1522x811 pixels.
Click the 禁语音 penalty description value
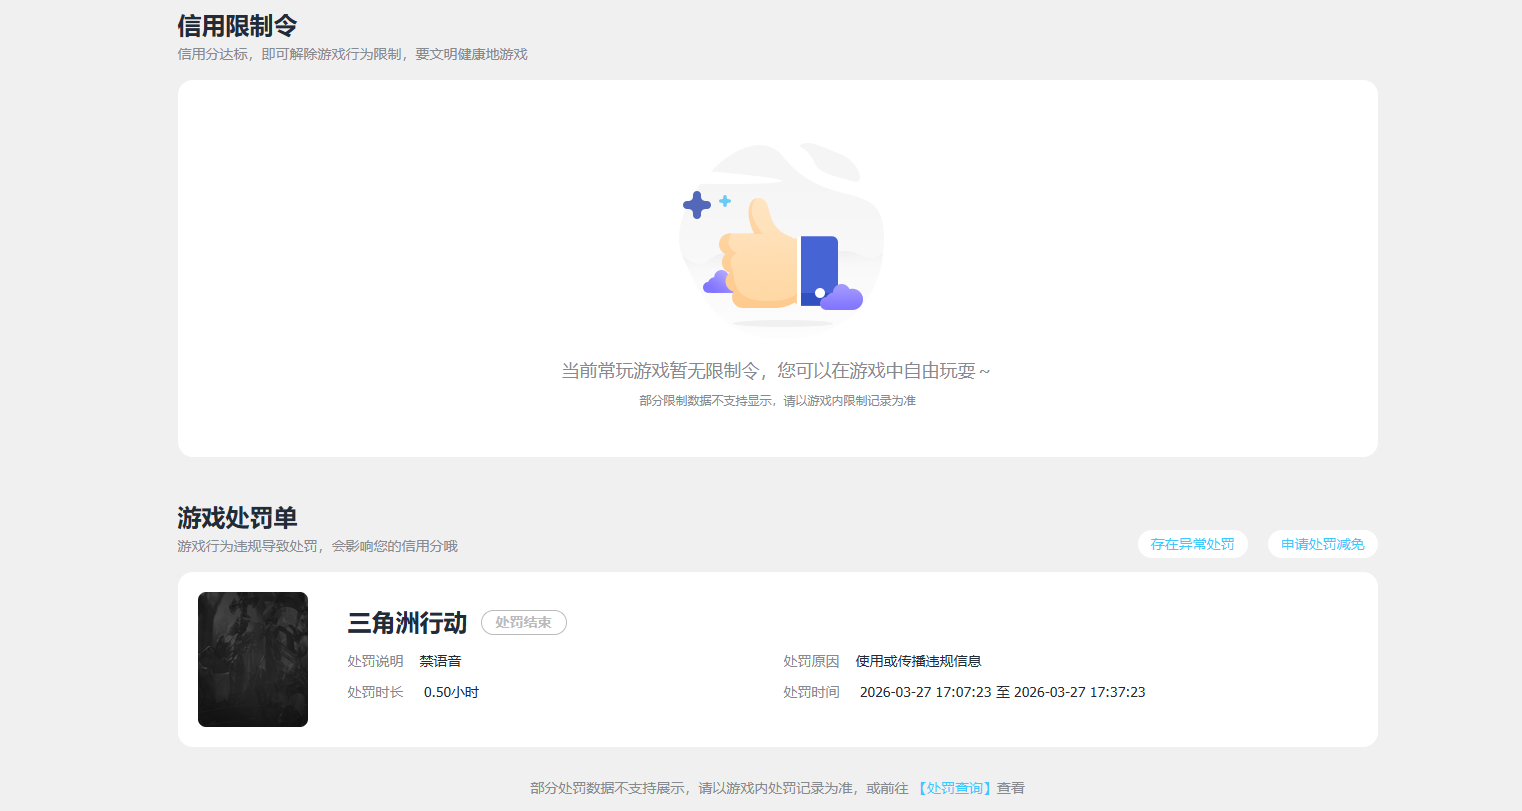[440, 661]
